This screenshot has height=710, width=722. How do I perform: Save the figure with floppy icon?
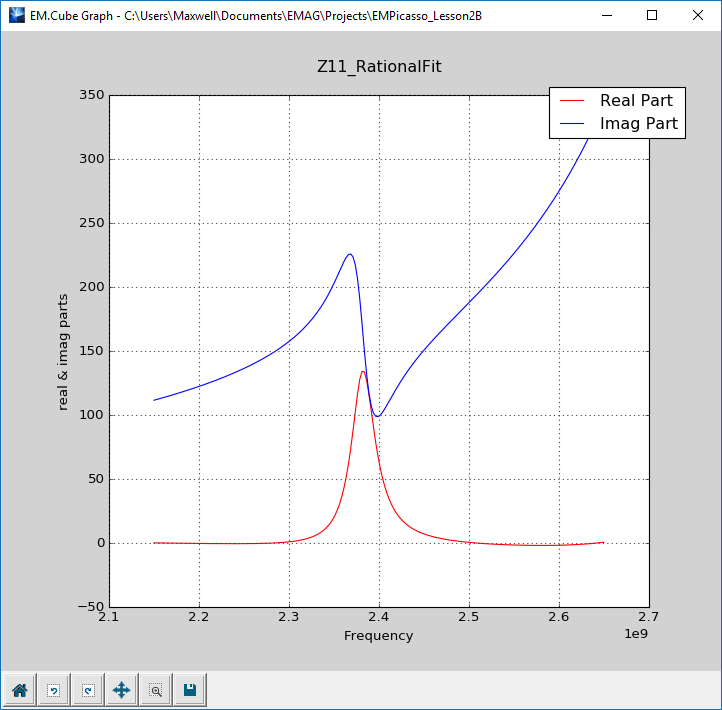[190, 690]
